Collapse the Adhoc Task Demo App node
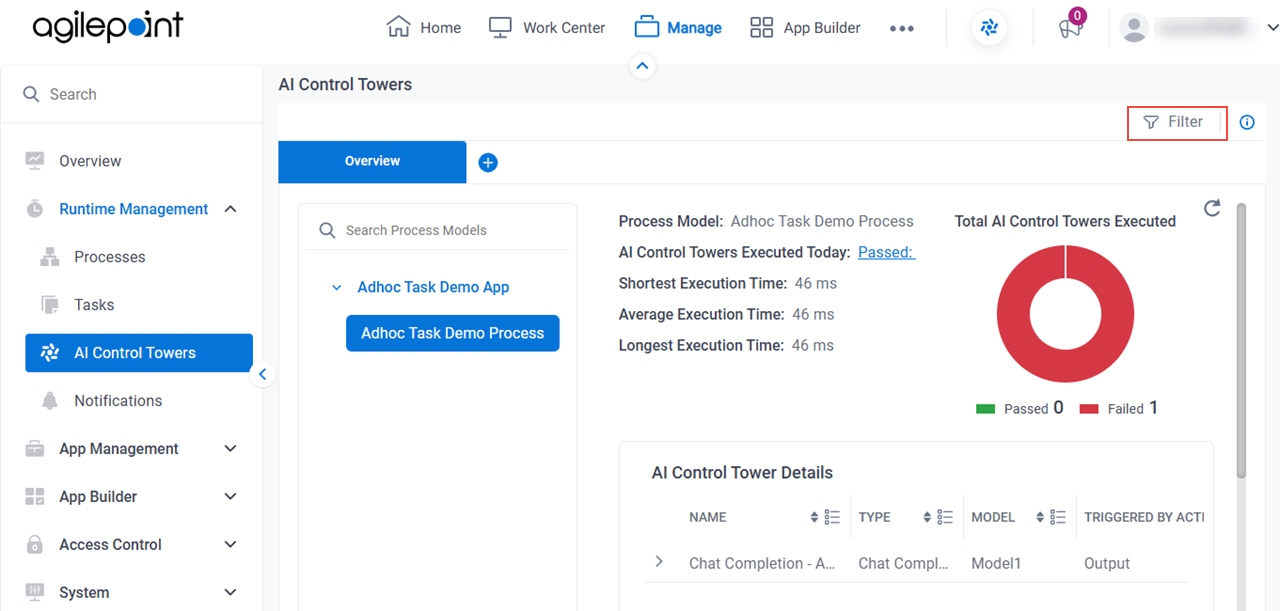1280x611 pixels. 336,288
